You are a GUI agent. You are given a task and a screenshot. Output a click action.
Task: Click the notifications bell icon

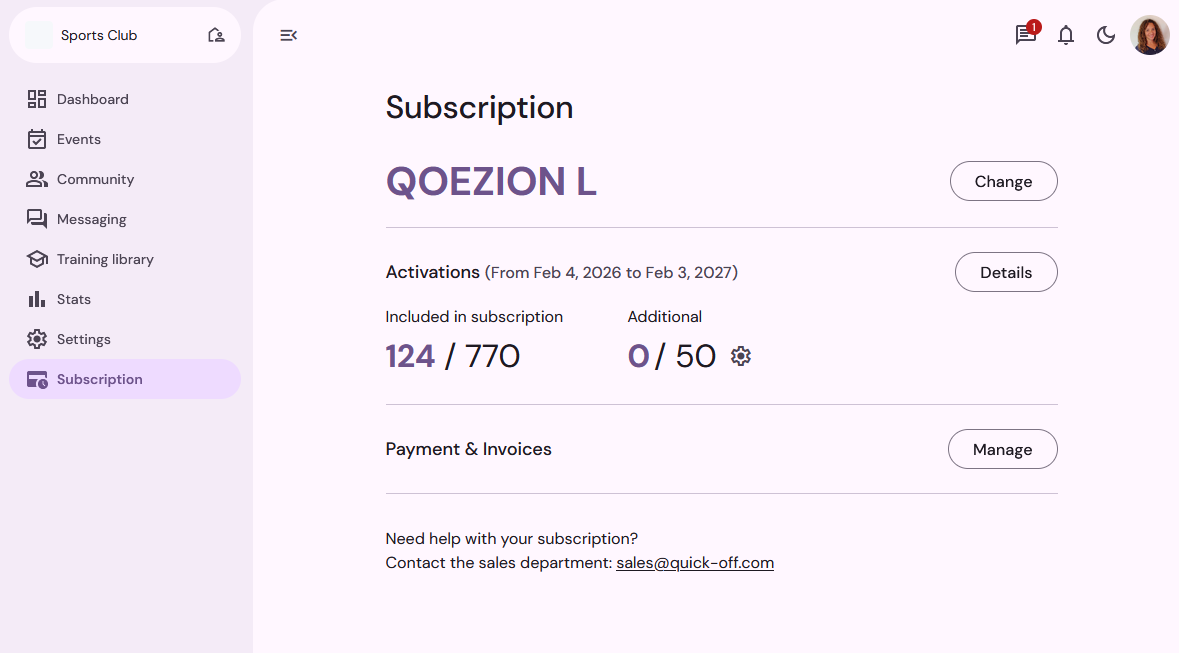(x=1066, y=36)
